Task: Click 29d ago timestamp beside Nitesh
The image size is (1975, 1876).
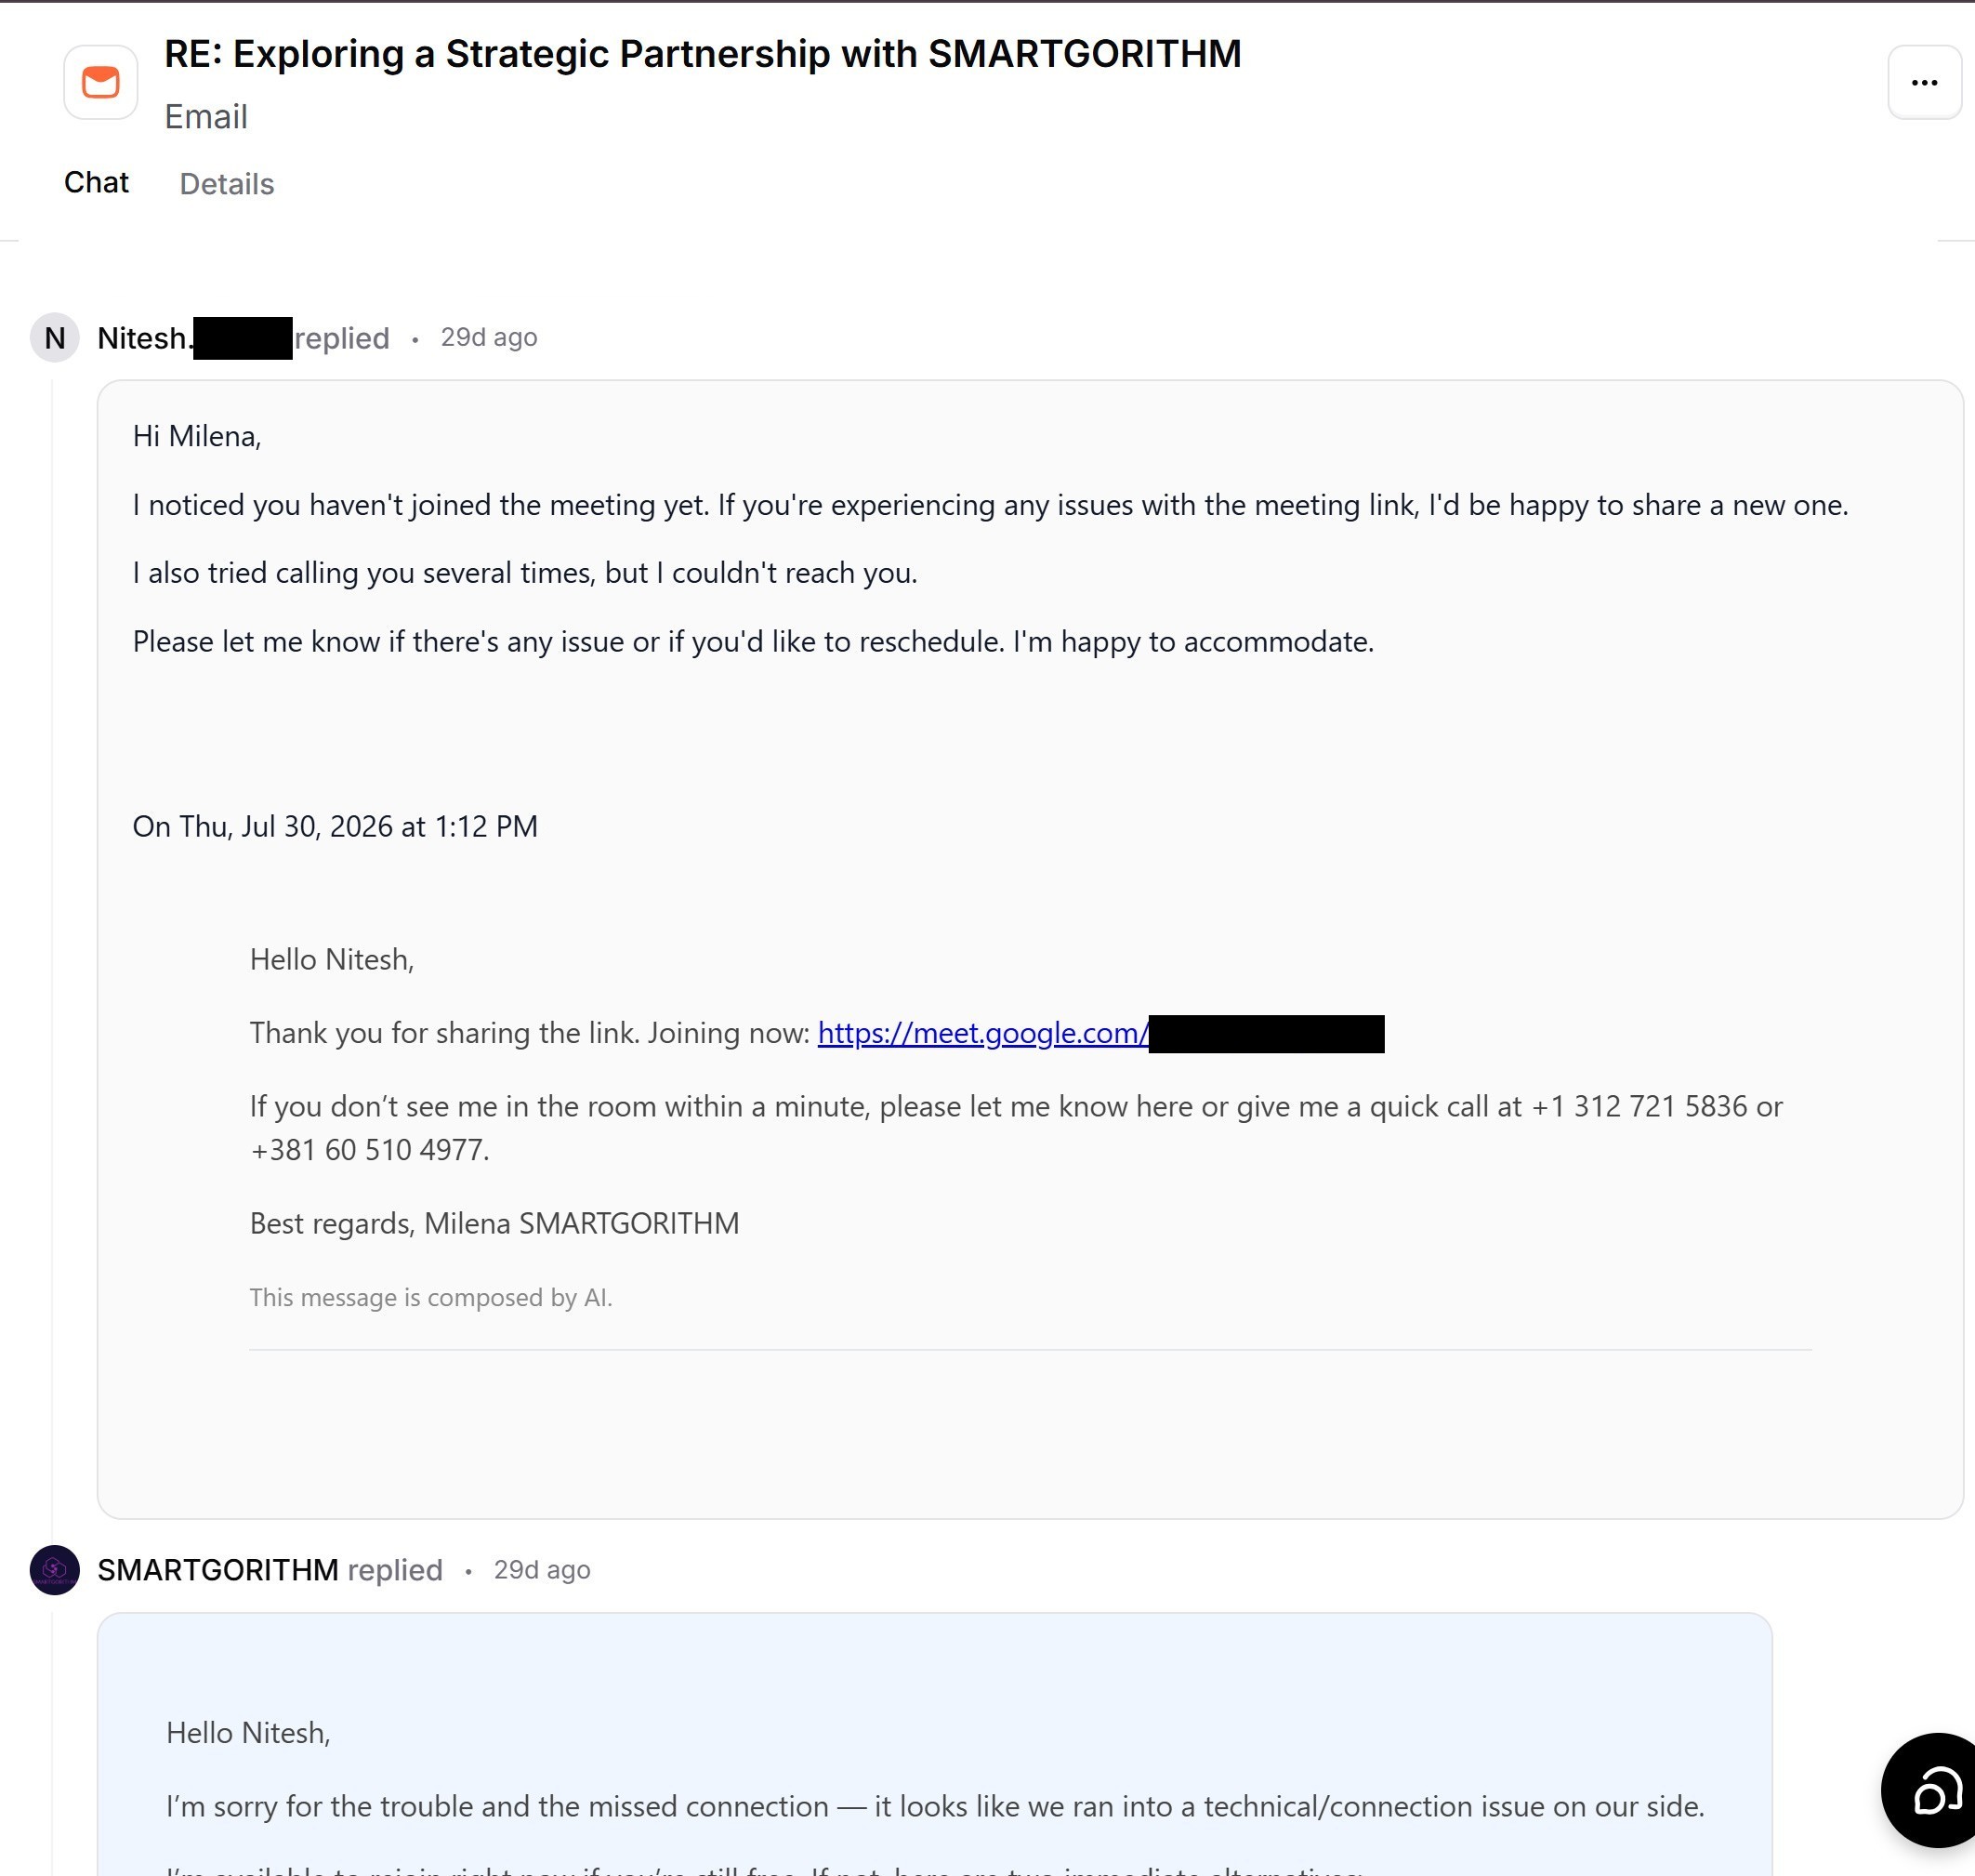Action: (489, 338)
